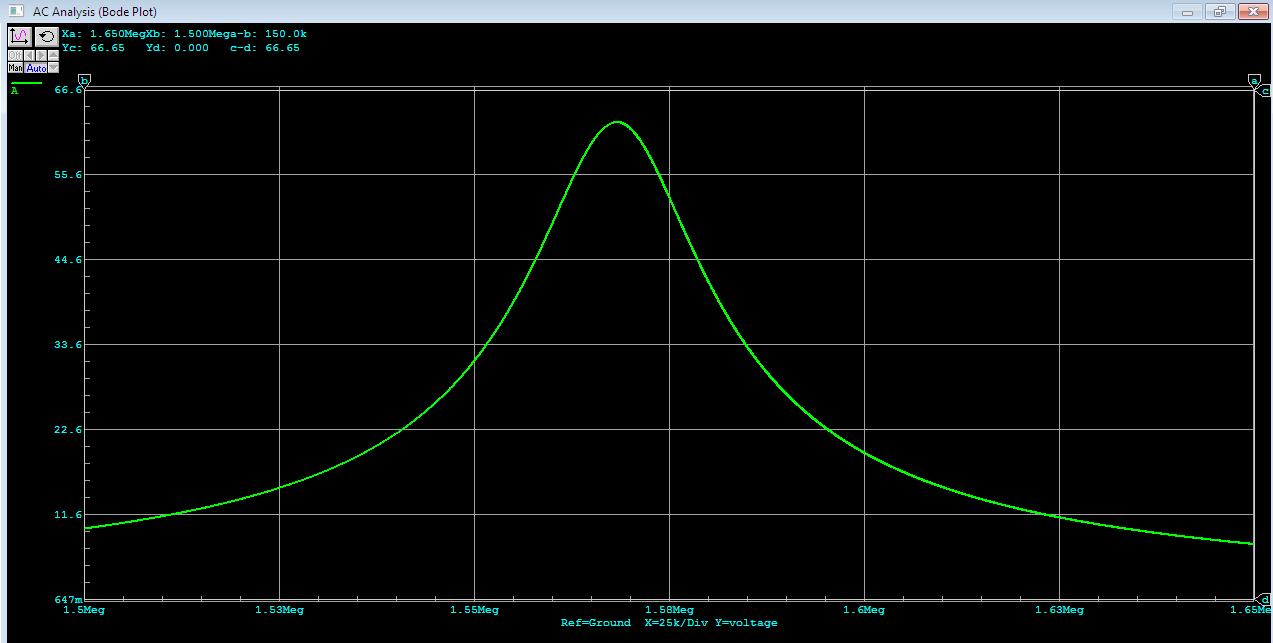Viewport: 1273px width, 643px height.
Task: Click the Ref=Ground X=25k/Div Y=voltage label
Action: [669, 623]
